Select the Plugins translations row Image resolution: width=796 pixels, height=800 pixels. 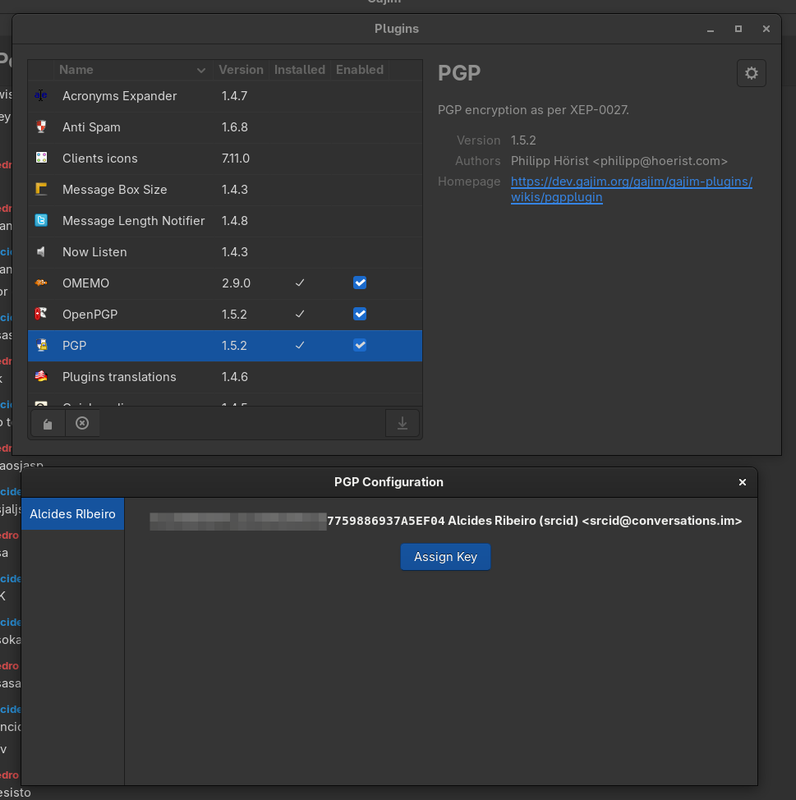(x=225, y=377)
